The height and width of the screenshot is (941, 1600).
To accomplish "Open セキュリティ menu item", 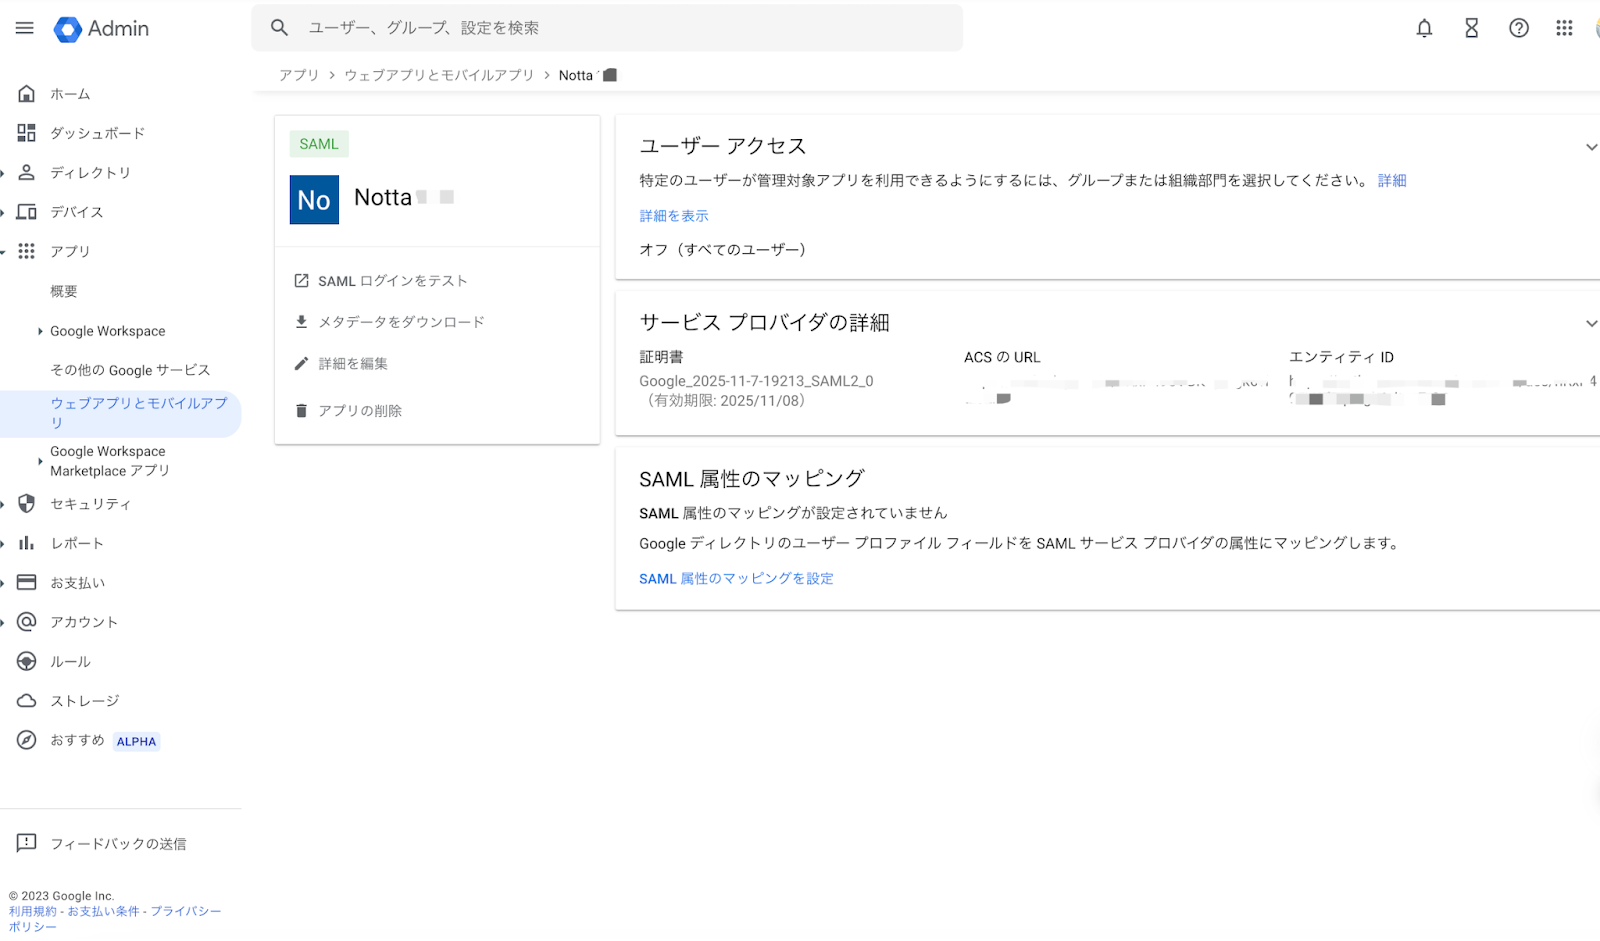I will 91,503.
